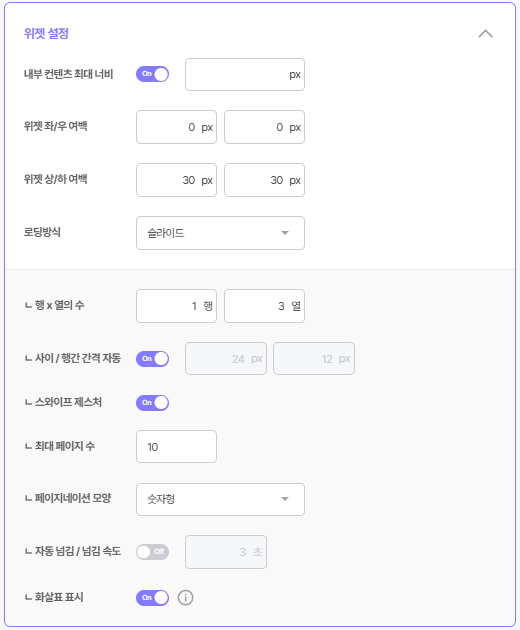Open the 로딩방식 dropdown showing 슬라이드

tap(220, 233)
